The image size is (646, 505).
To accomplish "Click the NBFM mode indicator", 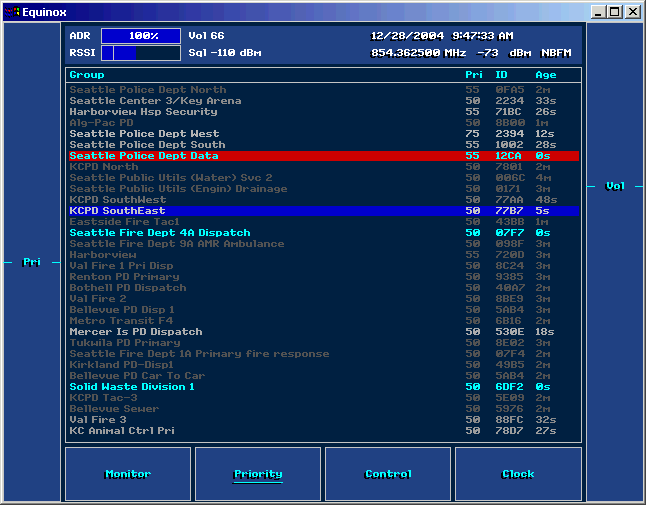I will tap(556, 53).
